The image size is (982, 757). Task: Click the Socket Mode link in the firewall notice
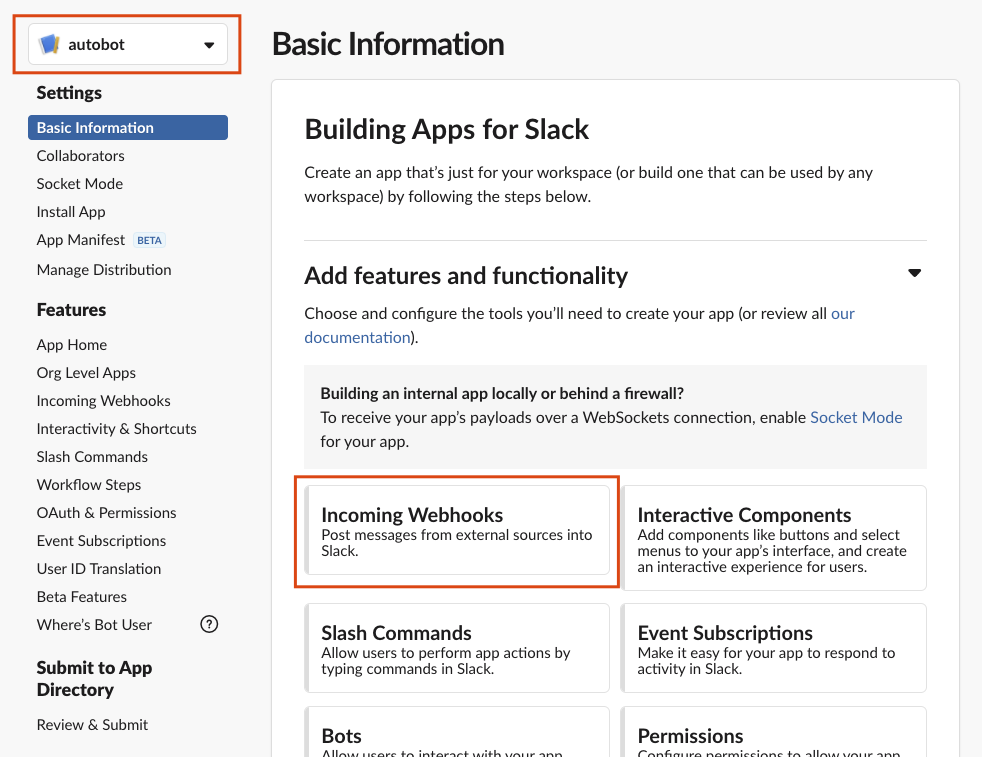(856, 418)
